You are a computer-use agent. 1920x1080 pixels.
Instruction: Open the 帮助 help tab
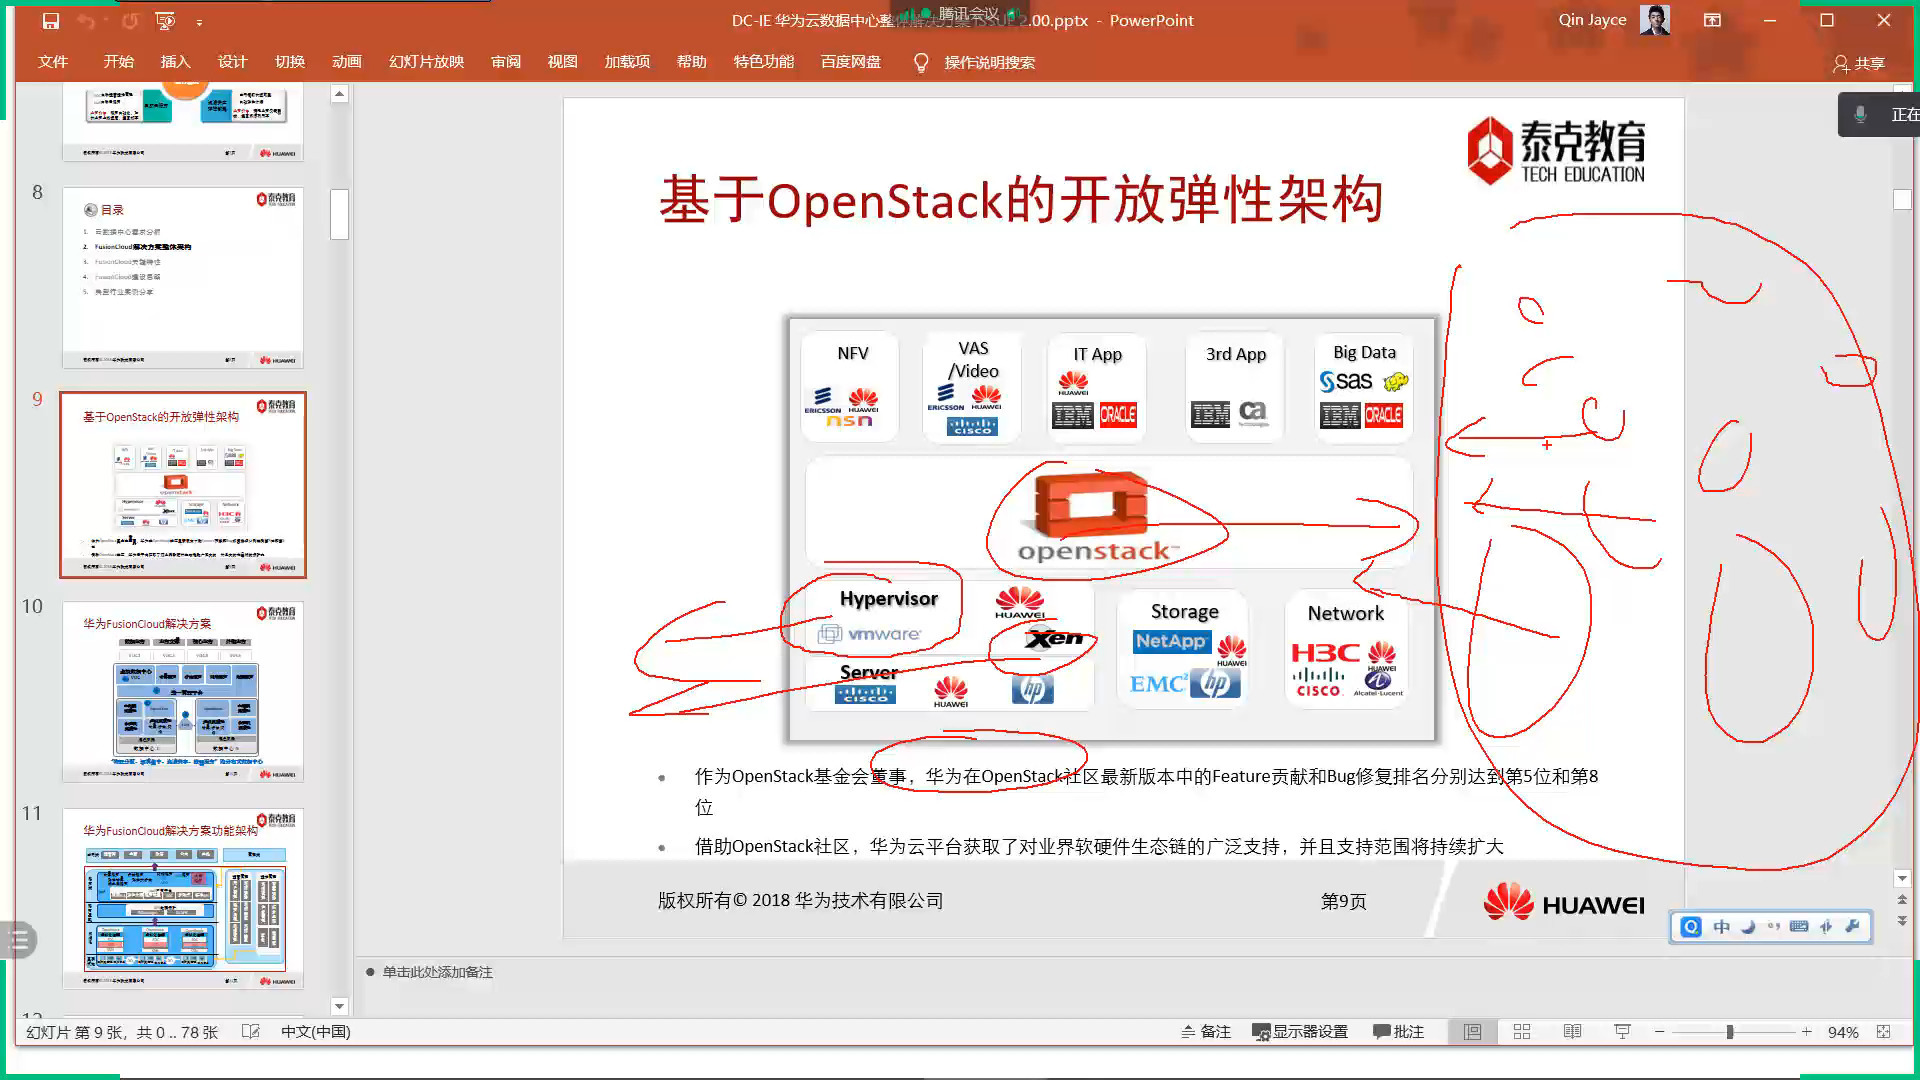pos(691,62)
